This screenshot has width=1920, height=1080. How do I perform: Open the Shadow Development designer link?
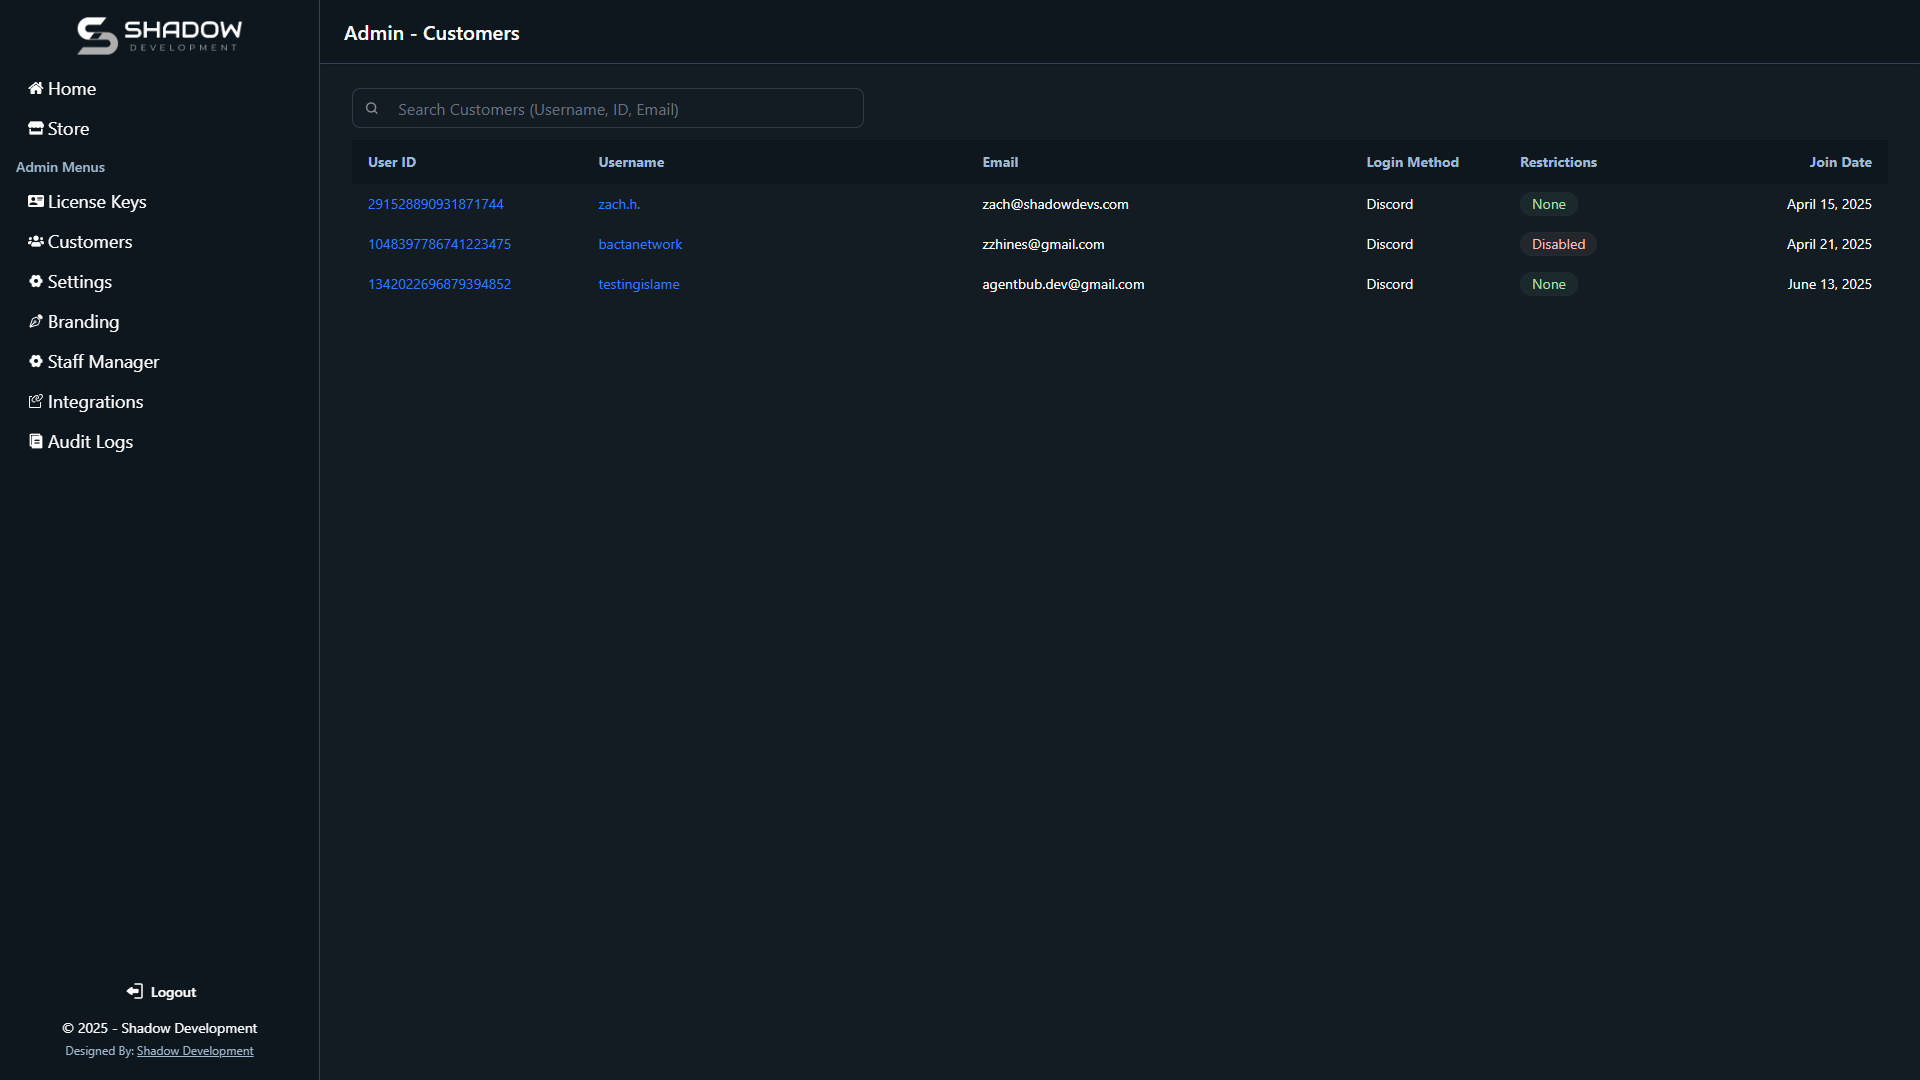coord(195,1051)
